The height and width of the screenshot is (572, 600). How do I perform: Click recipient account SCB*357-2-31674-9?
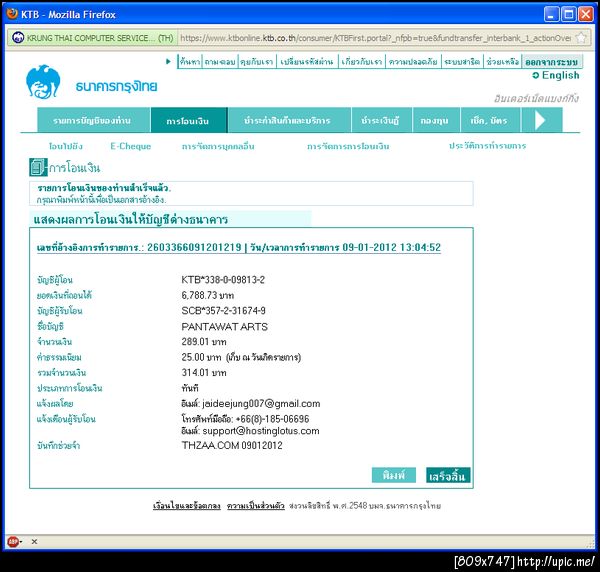point(223,310)
